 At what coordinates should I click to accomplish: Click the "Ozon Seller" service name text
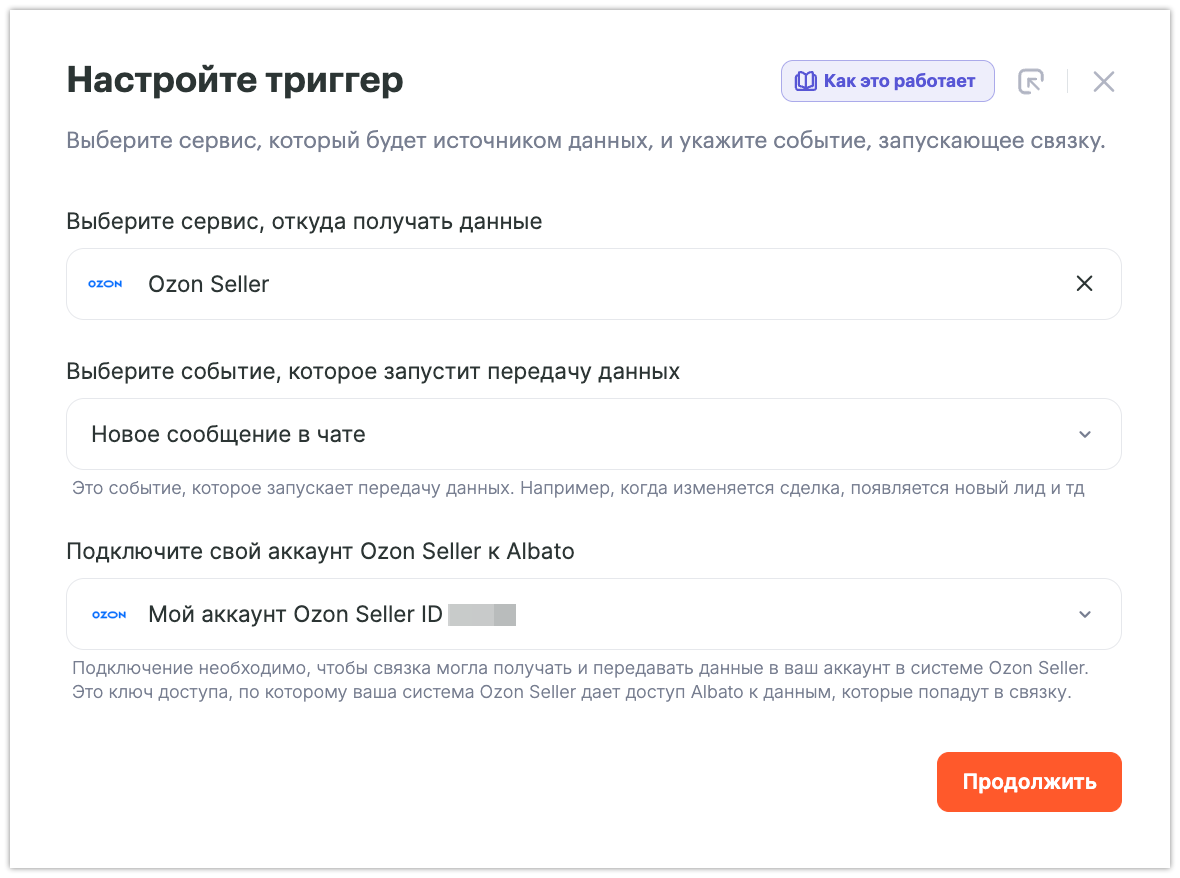(209, 284)
